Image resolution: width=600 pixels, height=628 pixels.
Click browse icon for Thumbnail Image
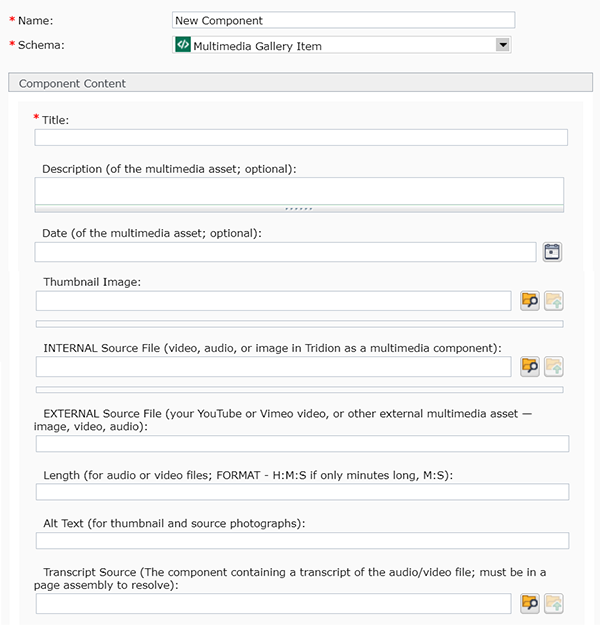pyautogui.click(x=530, y=301)
